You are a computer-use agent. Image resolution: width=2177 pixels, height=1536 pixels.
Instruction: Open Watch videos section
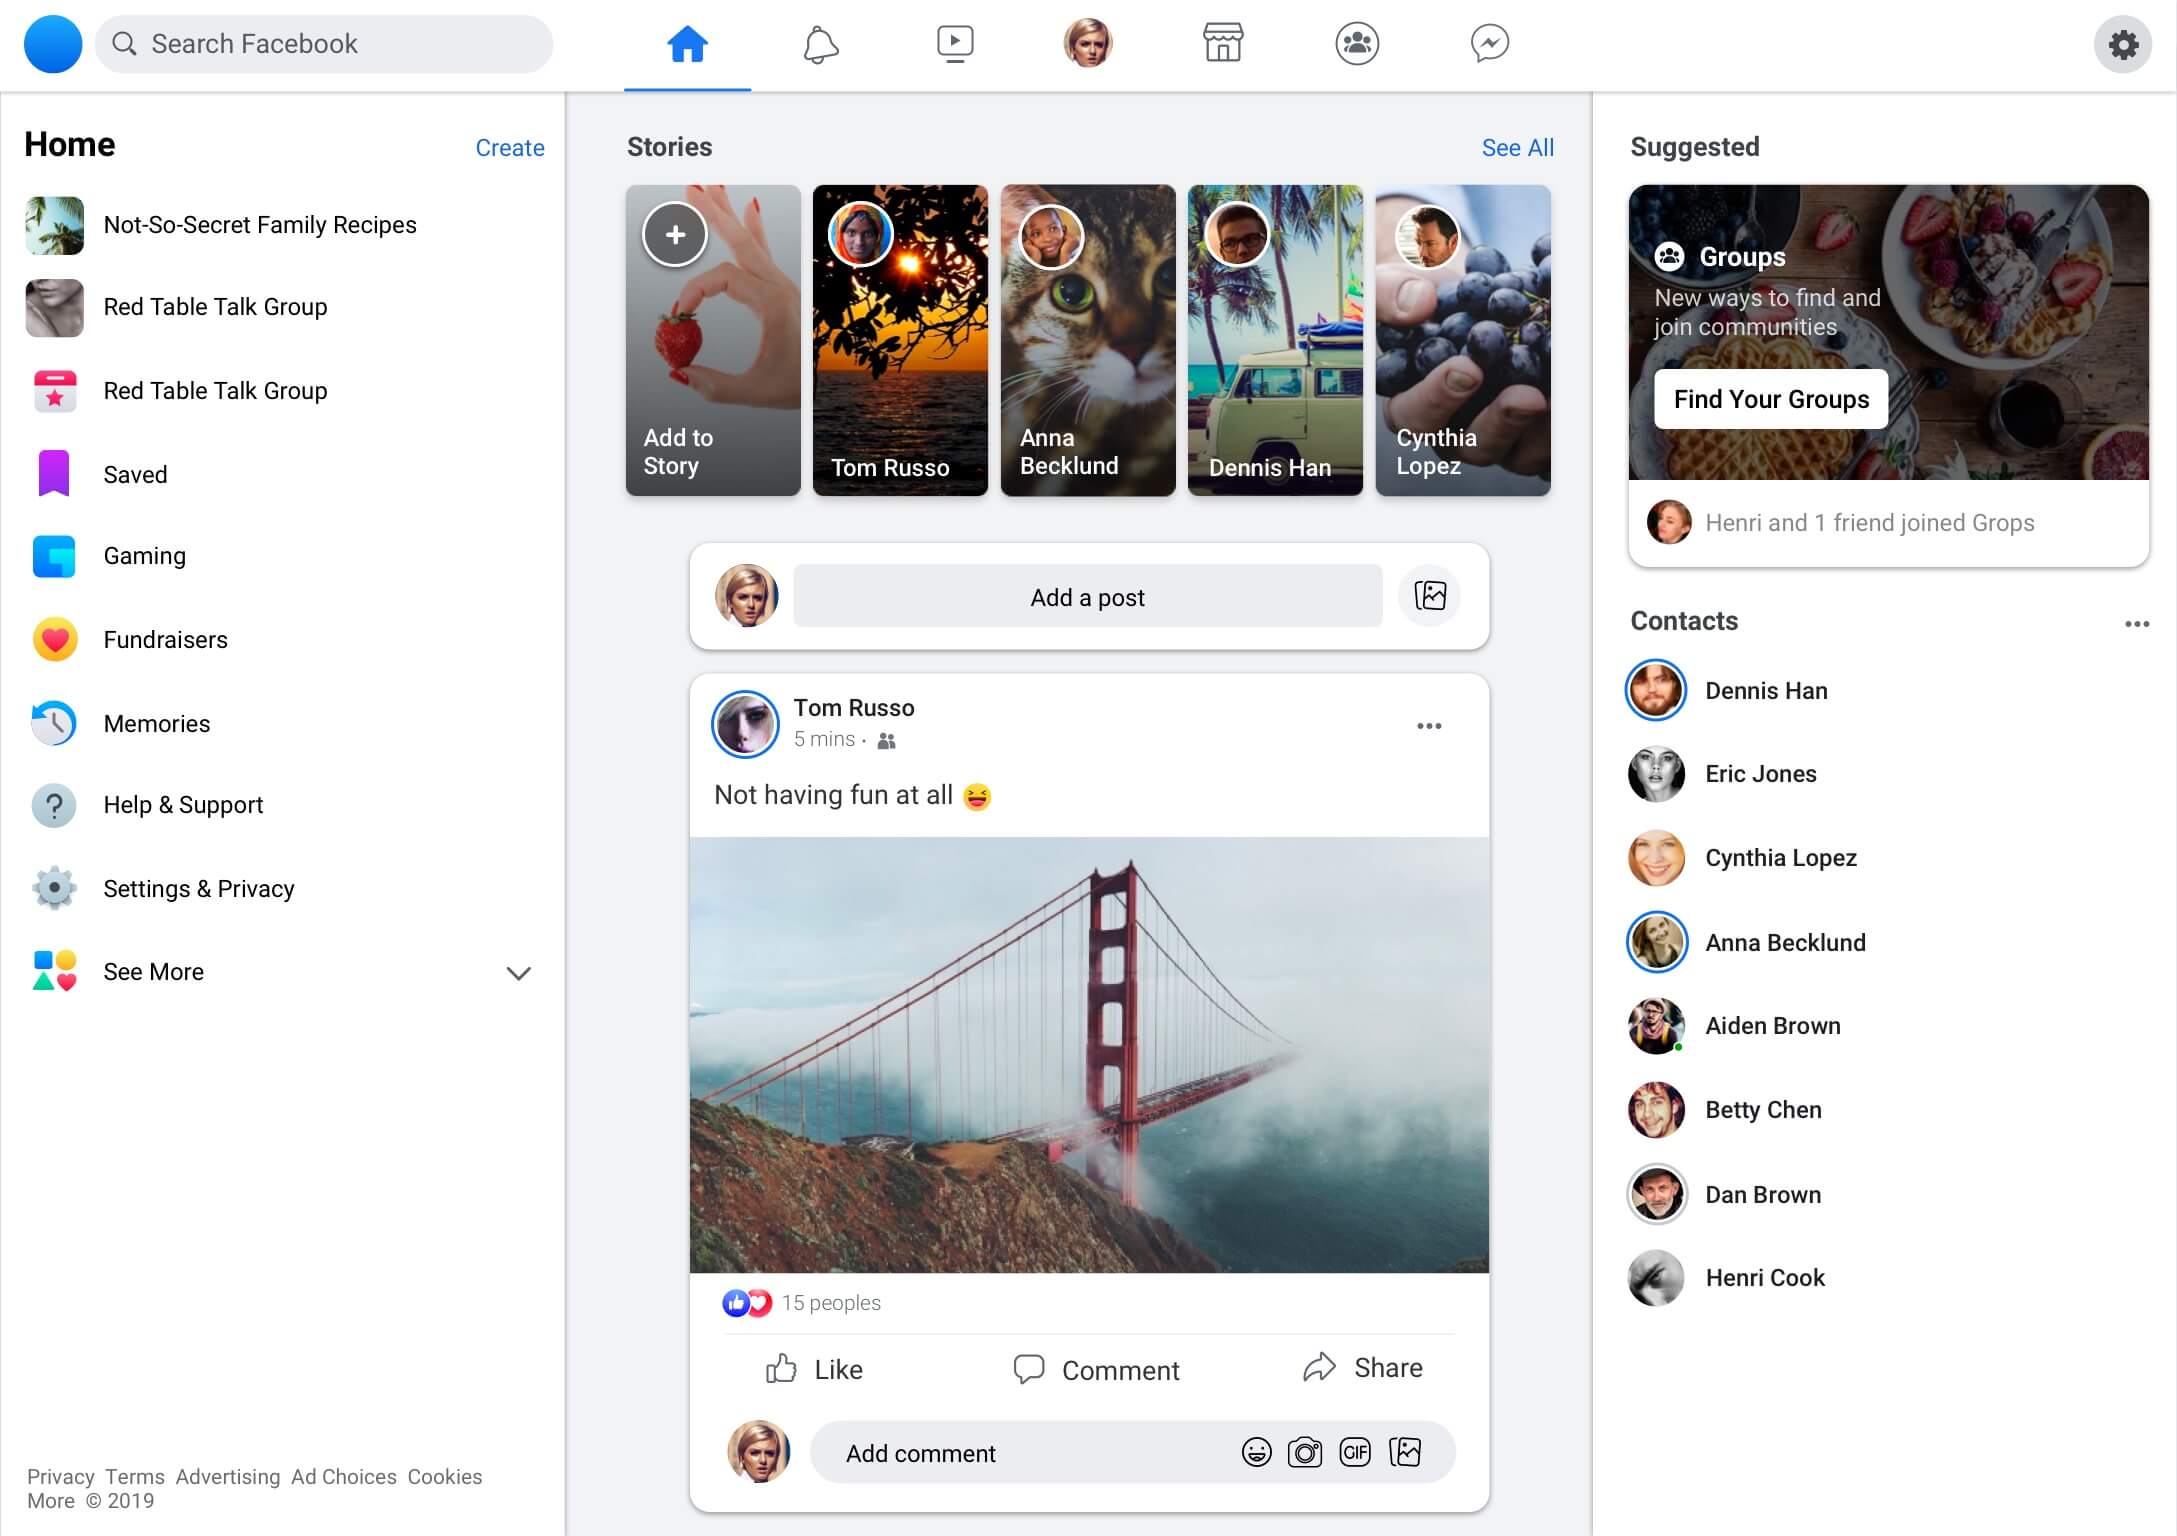955,44
